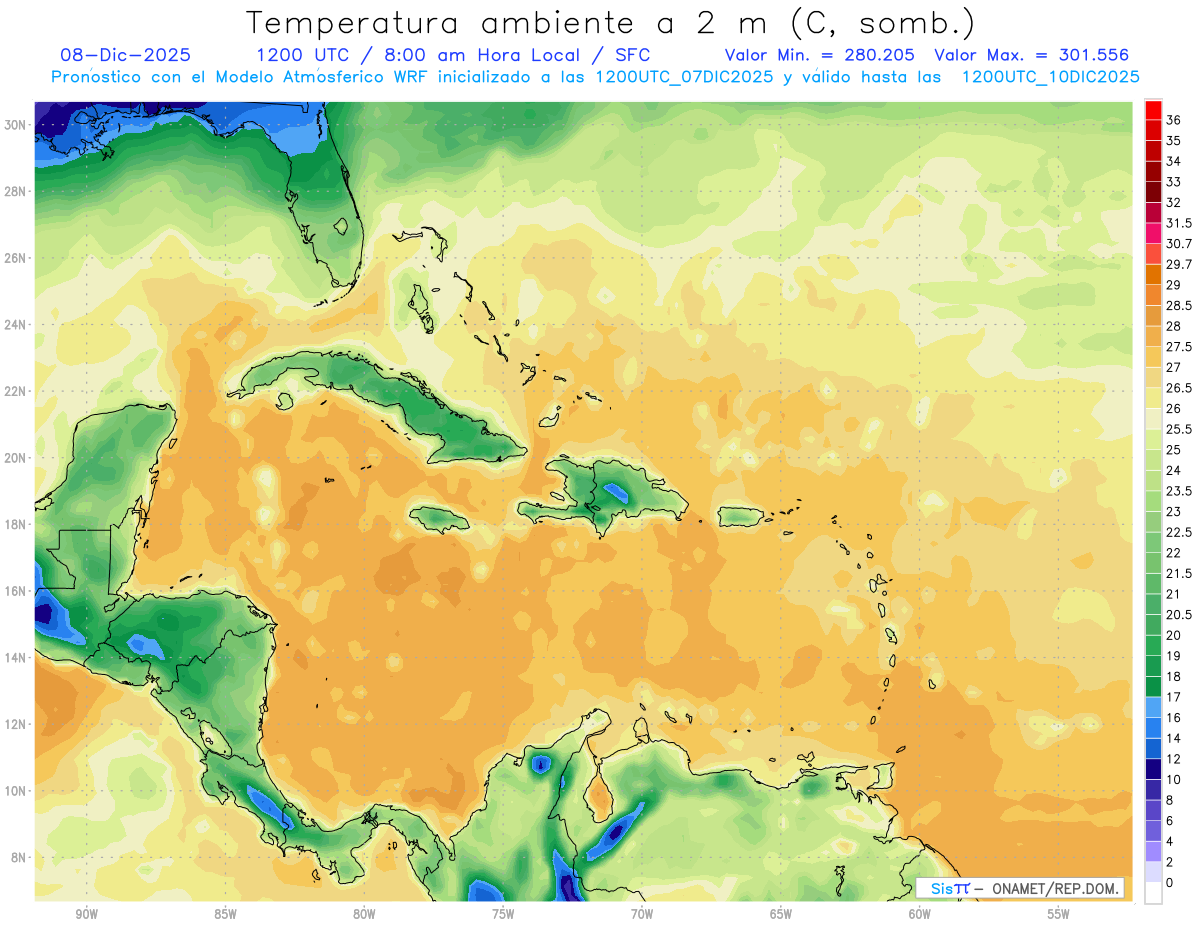Viewport: 1200px width, 927px height.
Task: Click the forecast date "08-Dic-2025"
Action: pyautogui.click(x=125, y=55)
